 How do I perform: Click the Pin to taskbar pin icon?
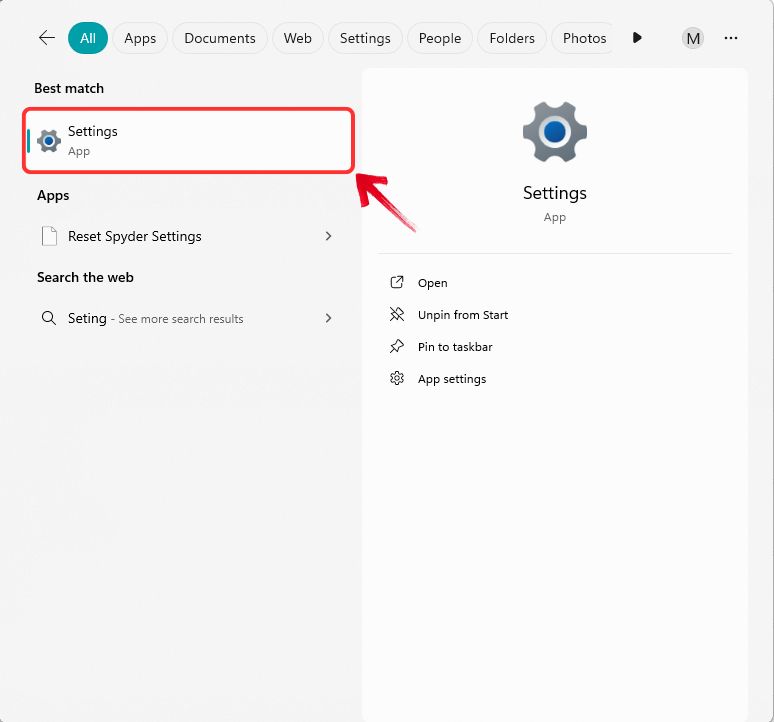397,346
